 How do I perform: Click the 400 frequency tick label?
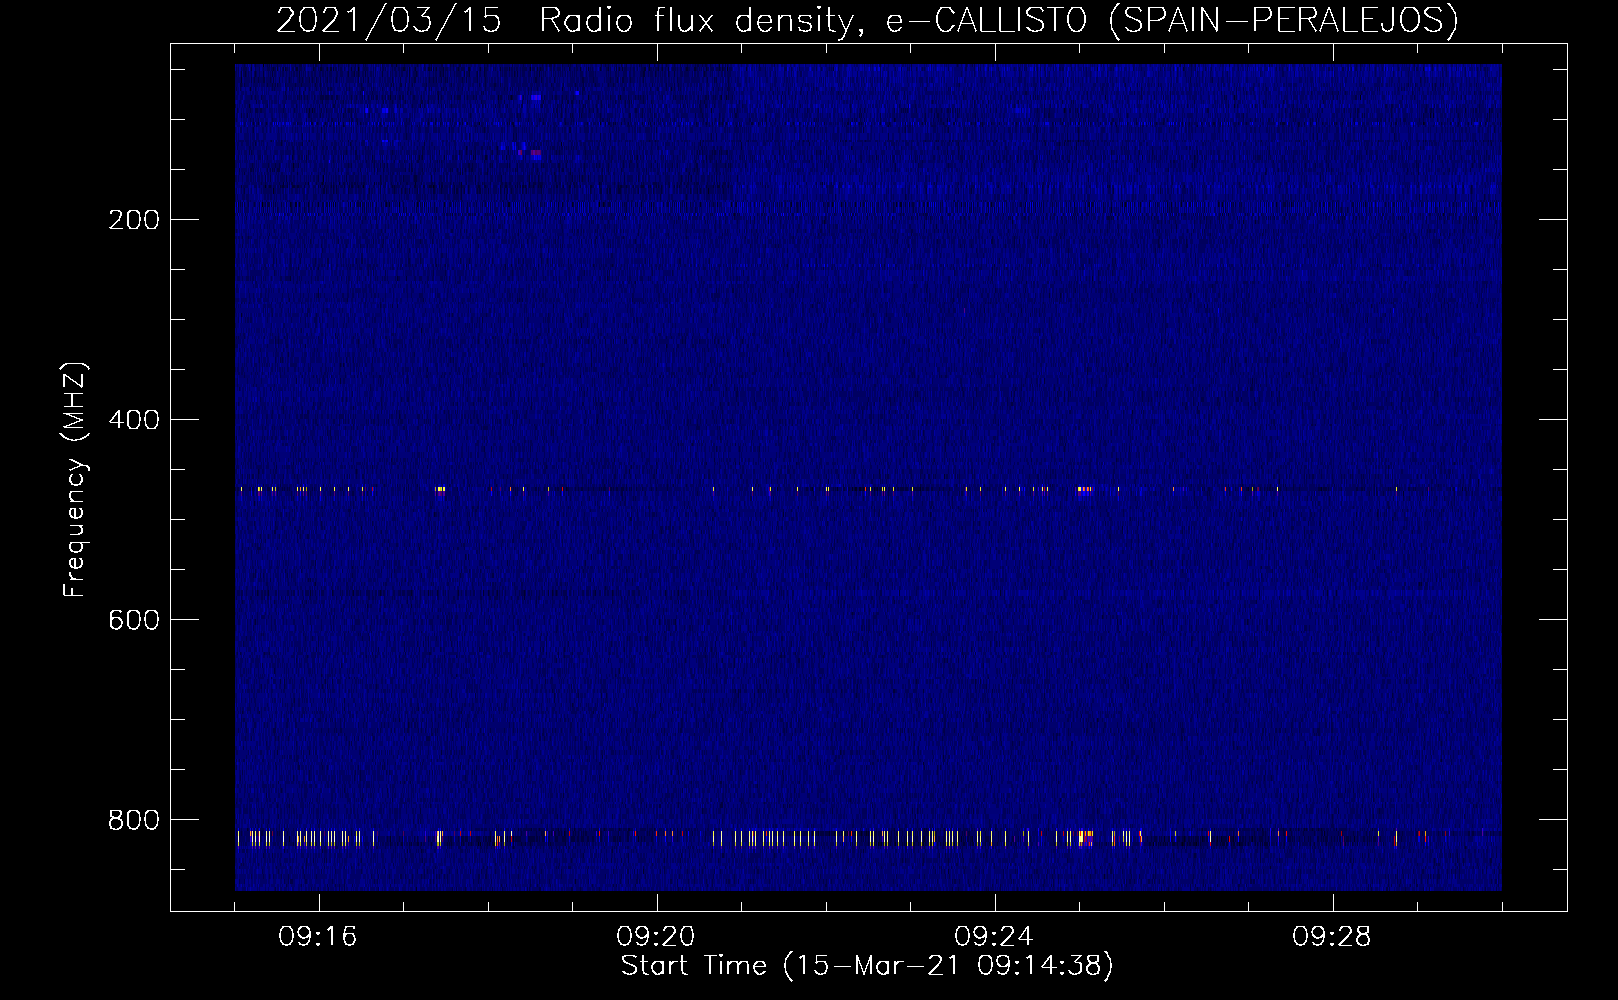pyautogui.click(x=134, y=420)
